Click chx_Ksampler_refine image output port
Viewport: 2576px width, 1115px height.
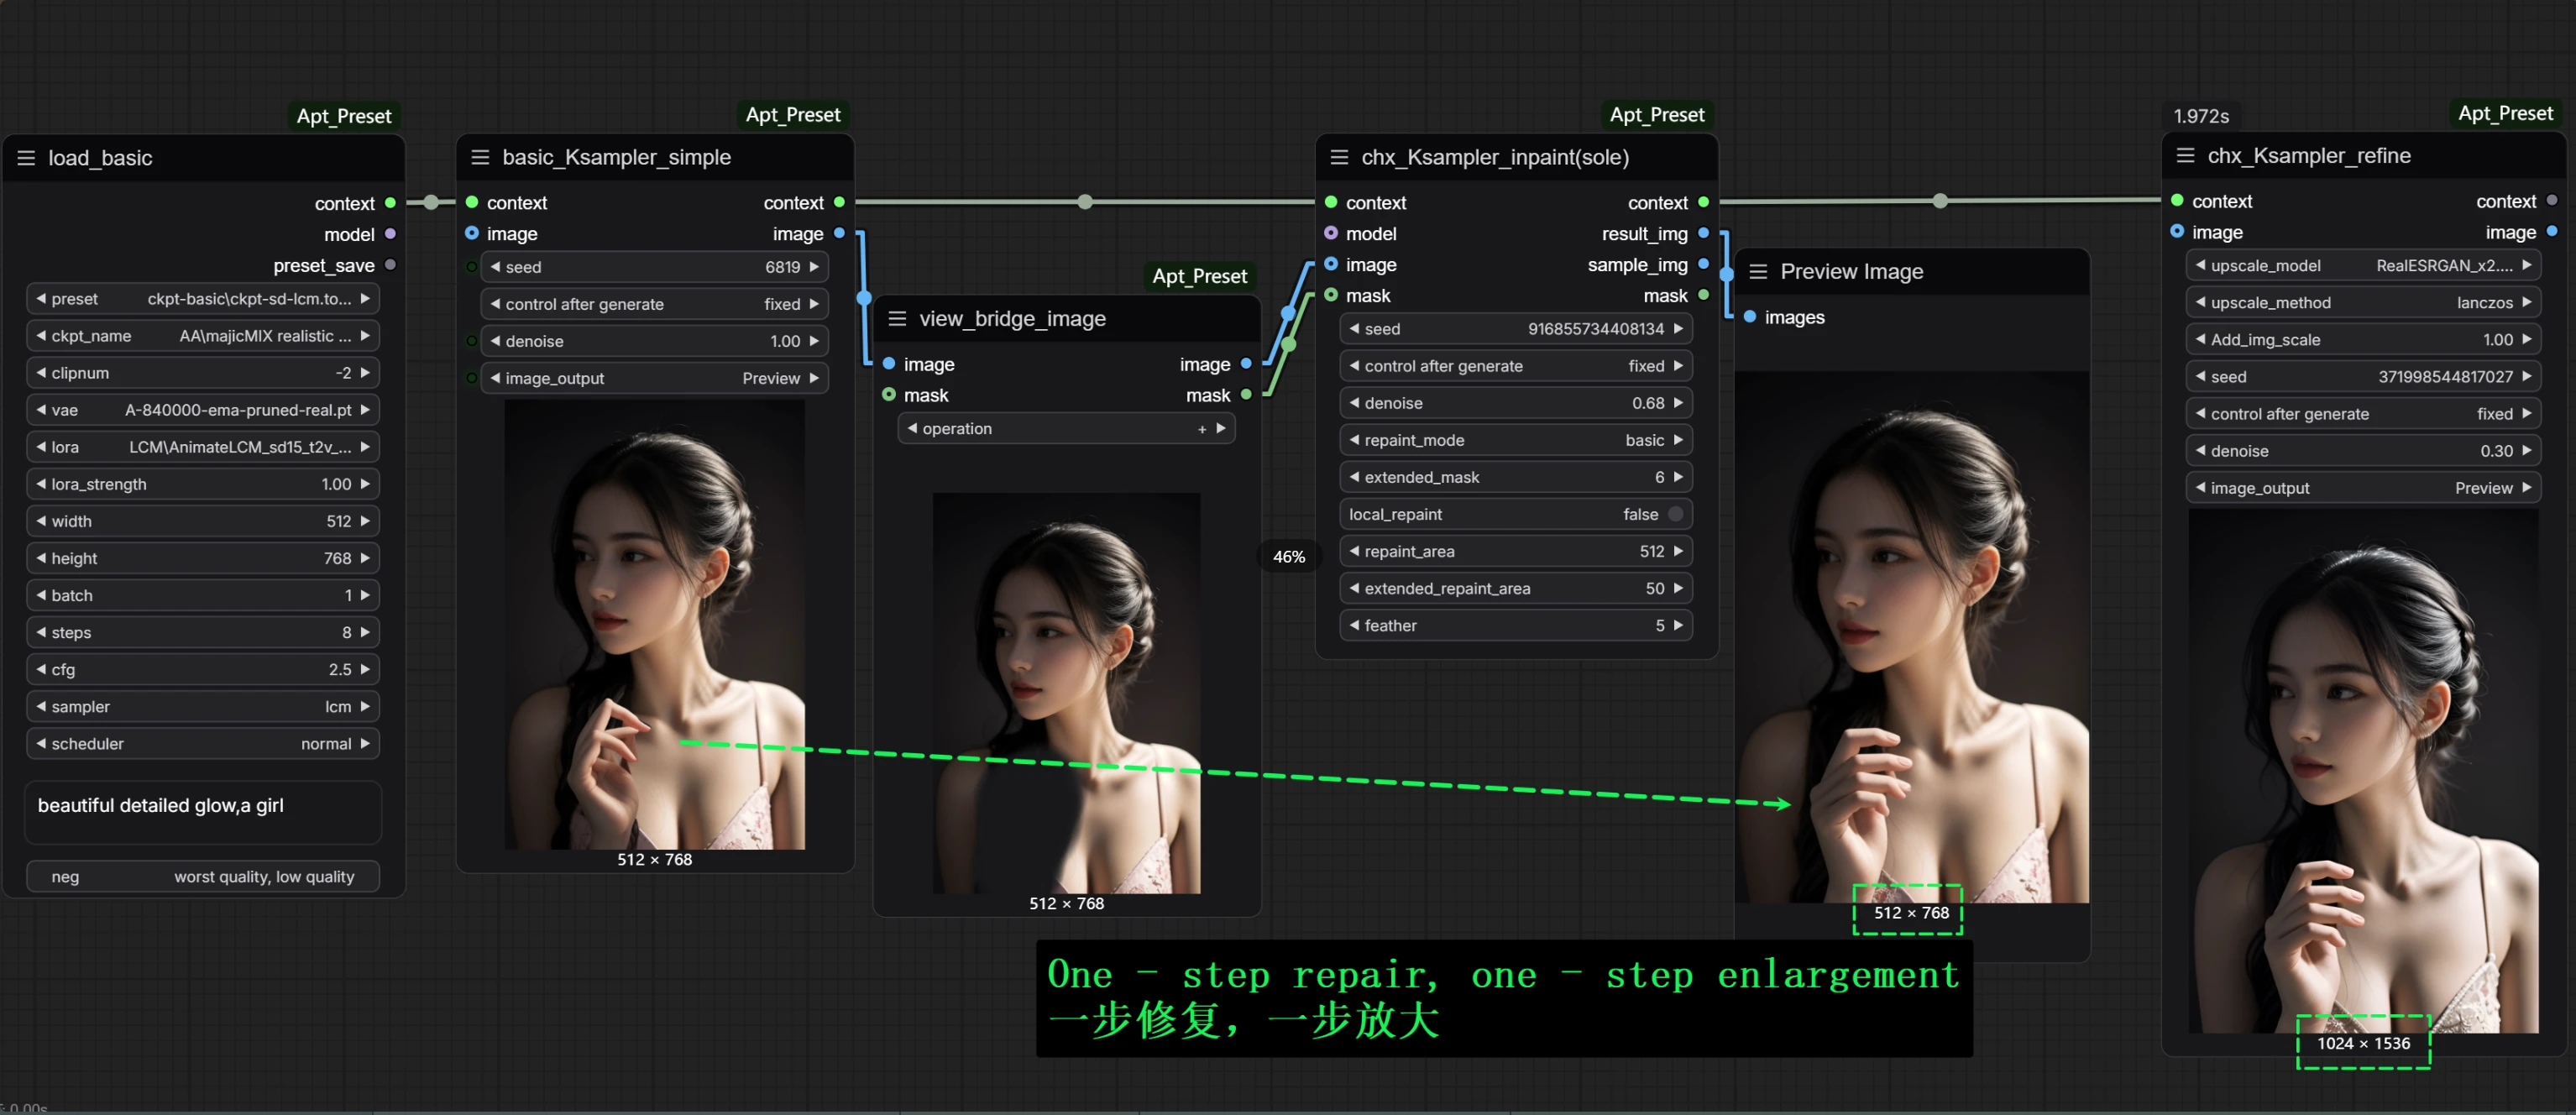[x=2552, y=232]
